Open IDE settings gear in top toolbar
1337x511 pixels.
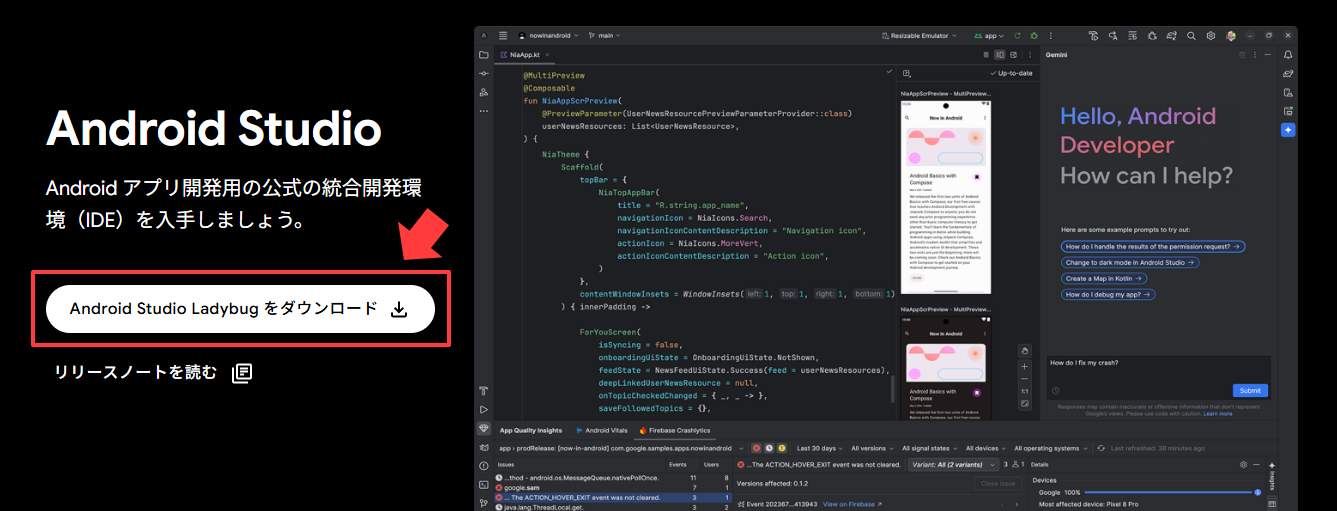[x=1210, y=35]
